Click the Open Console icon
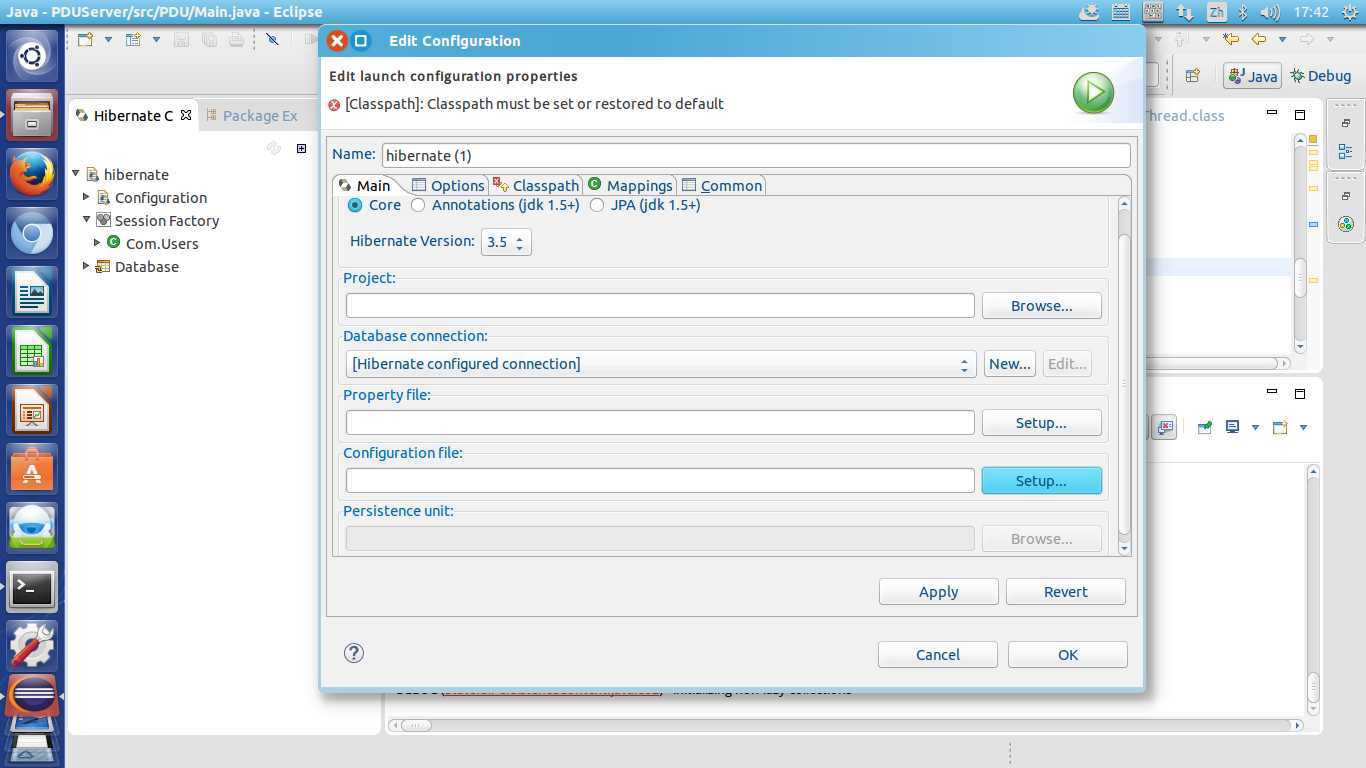The width and height of the screenshot is (1366, 768). coord(1280,427)
